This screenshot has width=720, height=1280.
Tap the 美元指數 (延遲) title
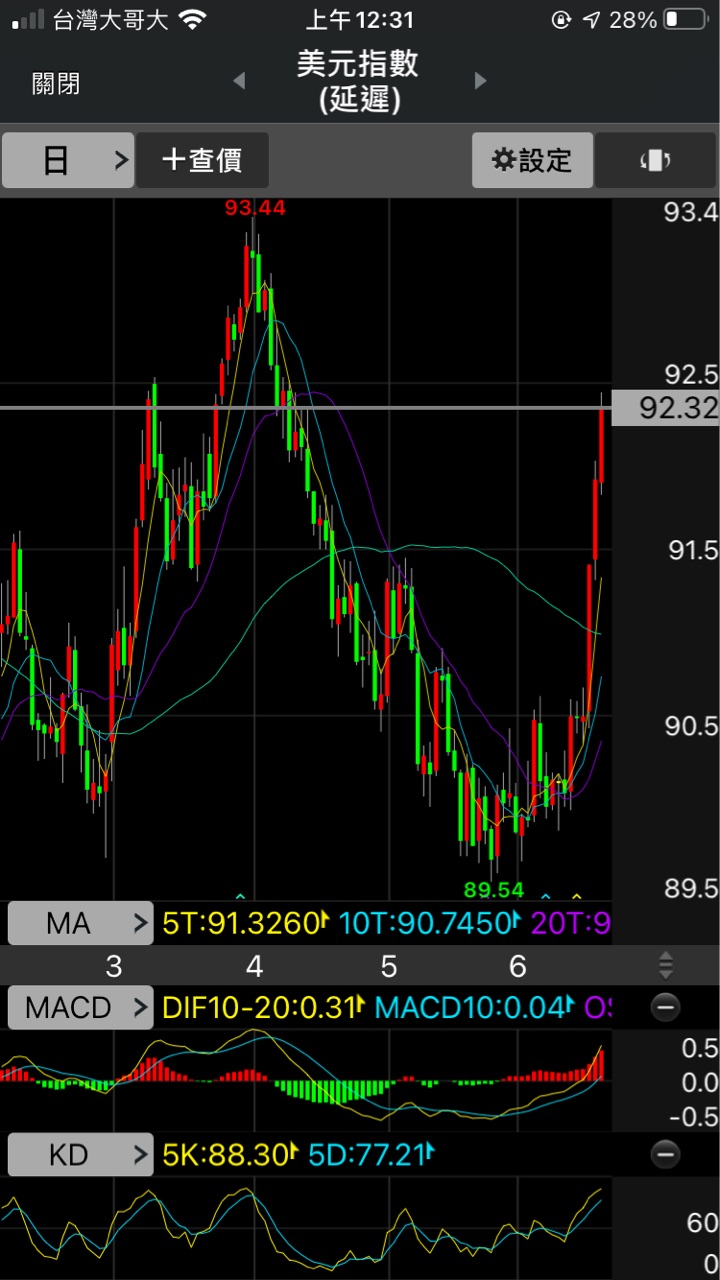358,82
